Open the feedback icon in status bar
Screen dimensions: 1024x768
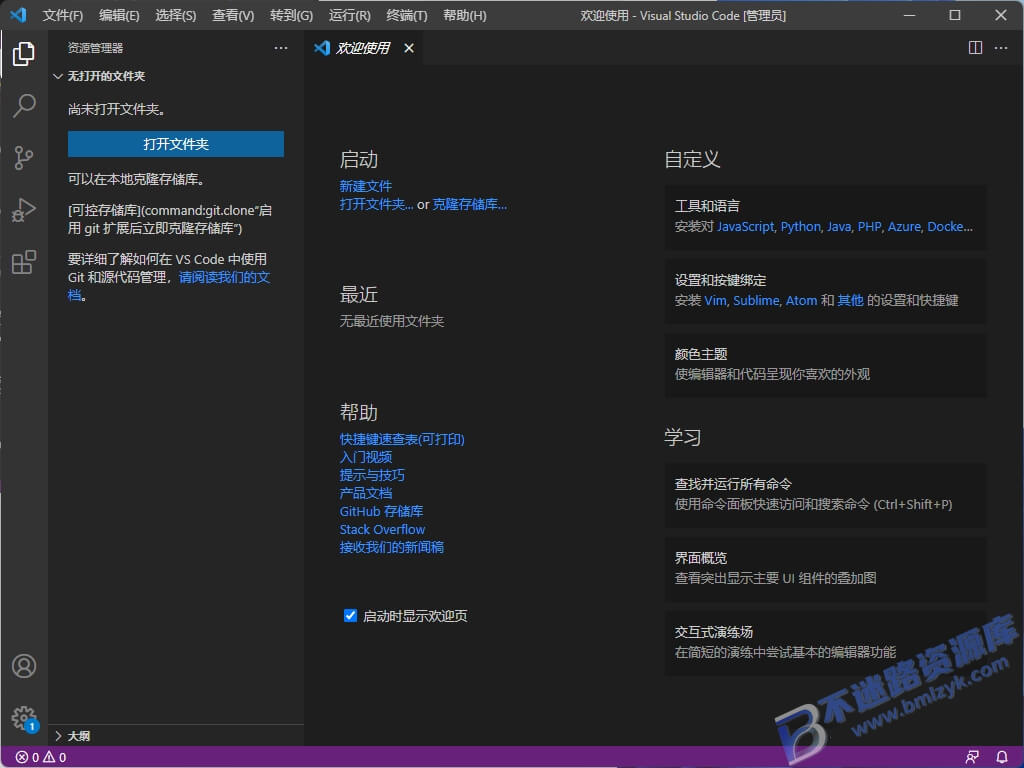[x=972, y=758]
